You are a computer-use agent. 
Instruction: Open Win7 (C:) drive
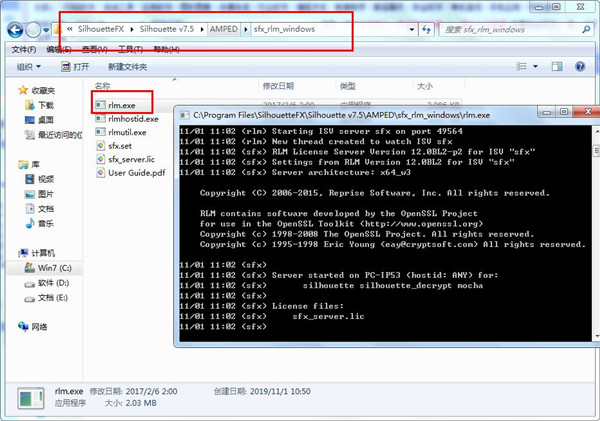48,268
